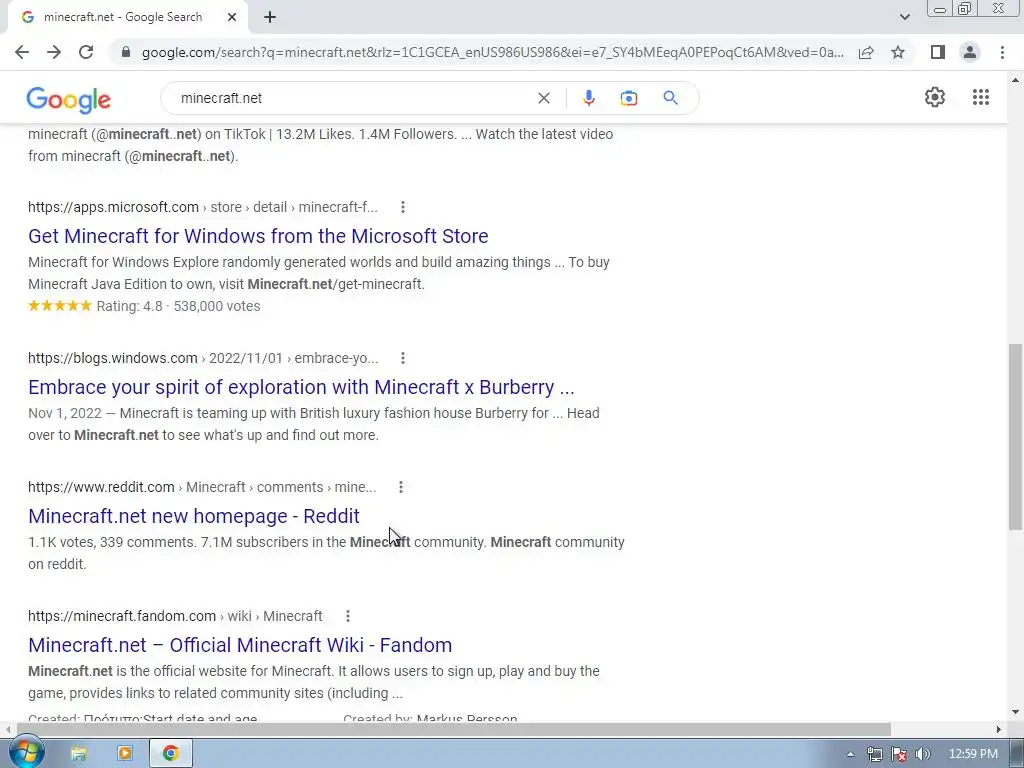The width and height of the screenshot is (1024, 768).
Task: Click the blogs.windows.com URL breadcrumb
Action: (203, 358)
